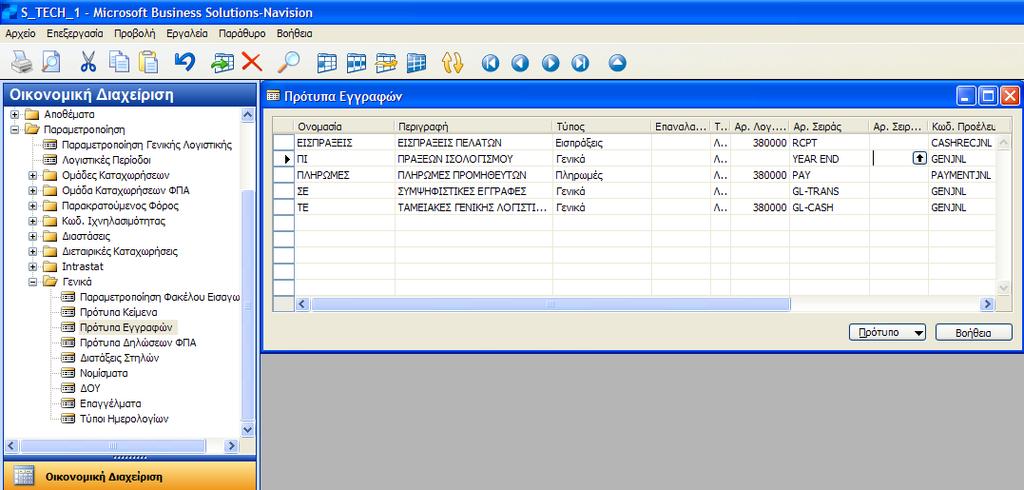The width and height of the screenshot is (1024, 490).
Task: Click the second of the four table icons
Action: tap(357, 63)
